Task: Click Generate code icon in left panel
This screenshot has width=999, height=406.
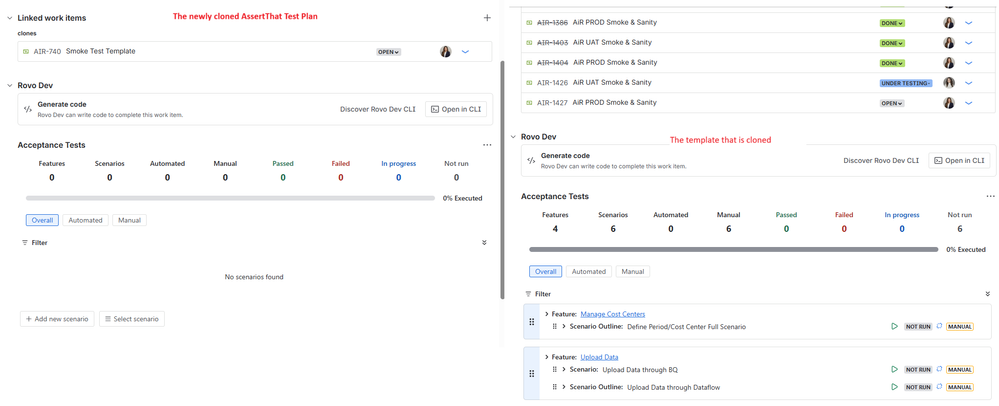Action: (27, 109)
